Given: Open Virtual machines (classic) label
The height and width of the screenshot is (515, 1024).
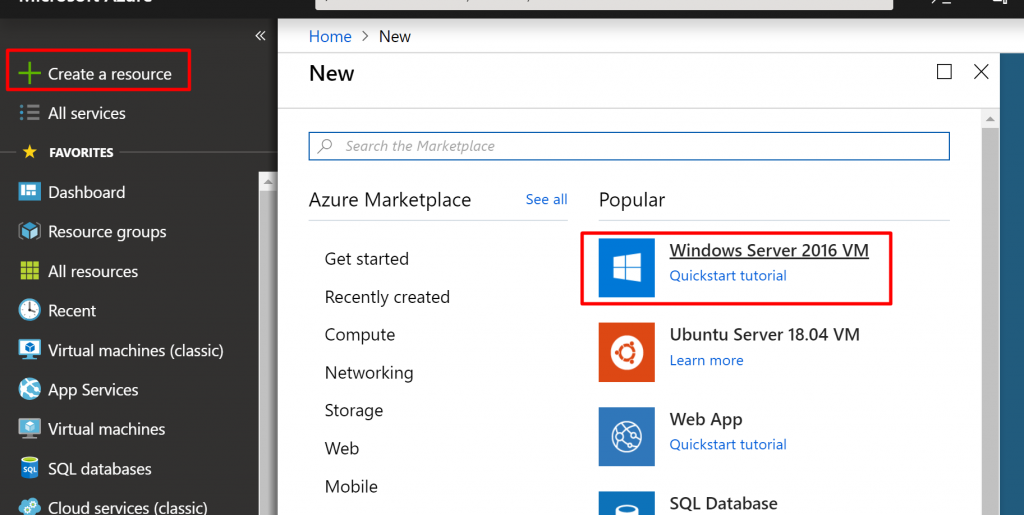Looking at the screenshot, I should (x=136, y=351).
